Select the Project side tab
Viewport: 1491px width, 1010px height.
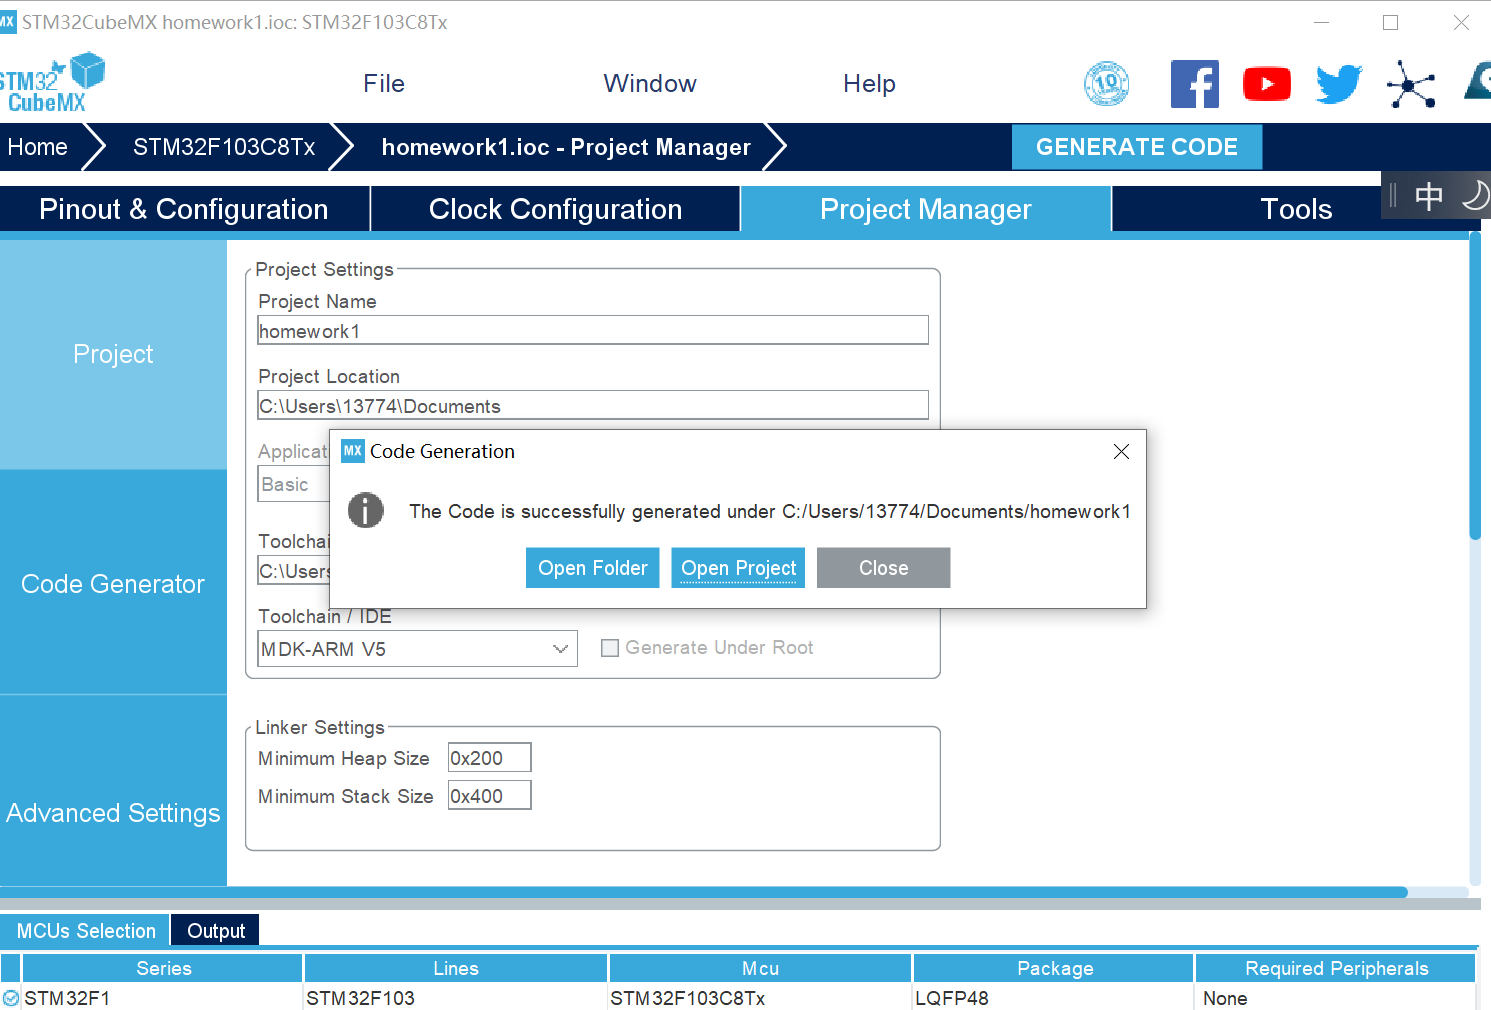coord(113,354)
